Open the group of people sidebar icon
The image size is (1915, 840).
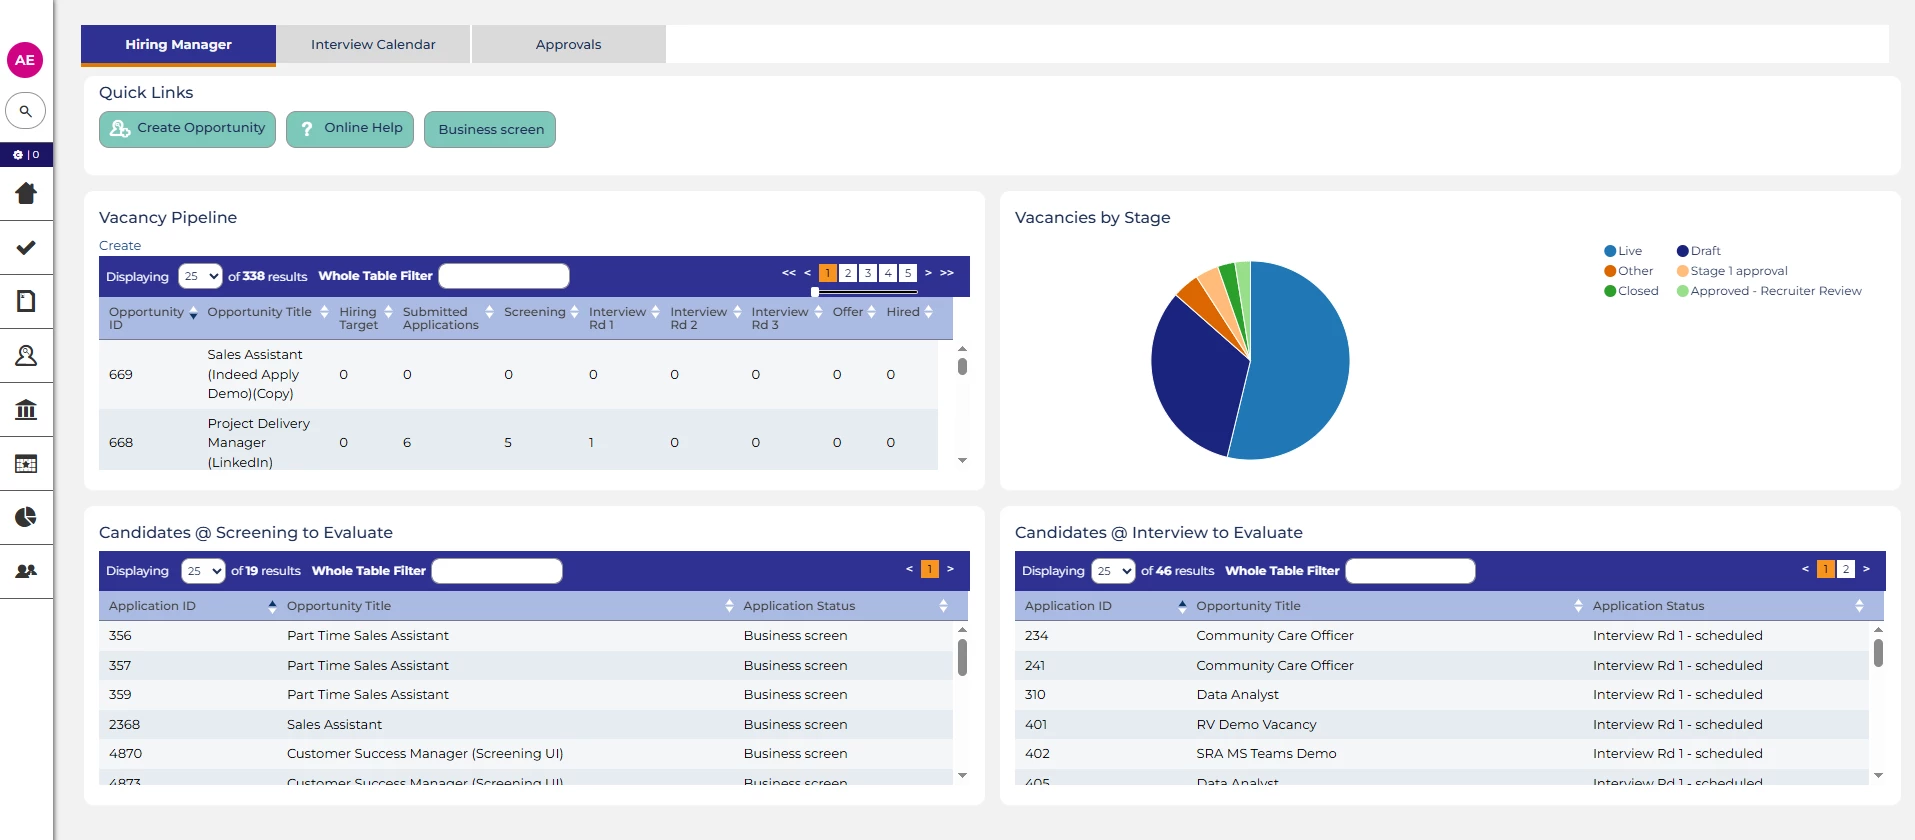[x=26, y=571]
